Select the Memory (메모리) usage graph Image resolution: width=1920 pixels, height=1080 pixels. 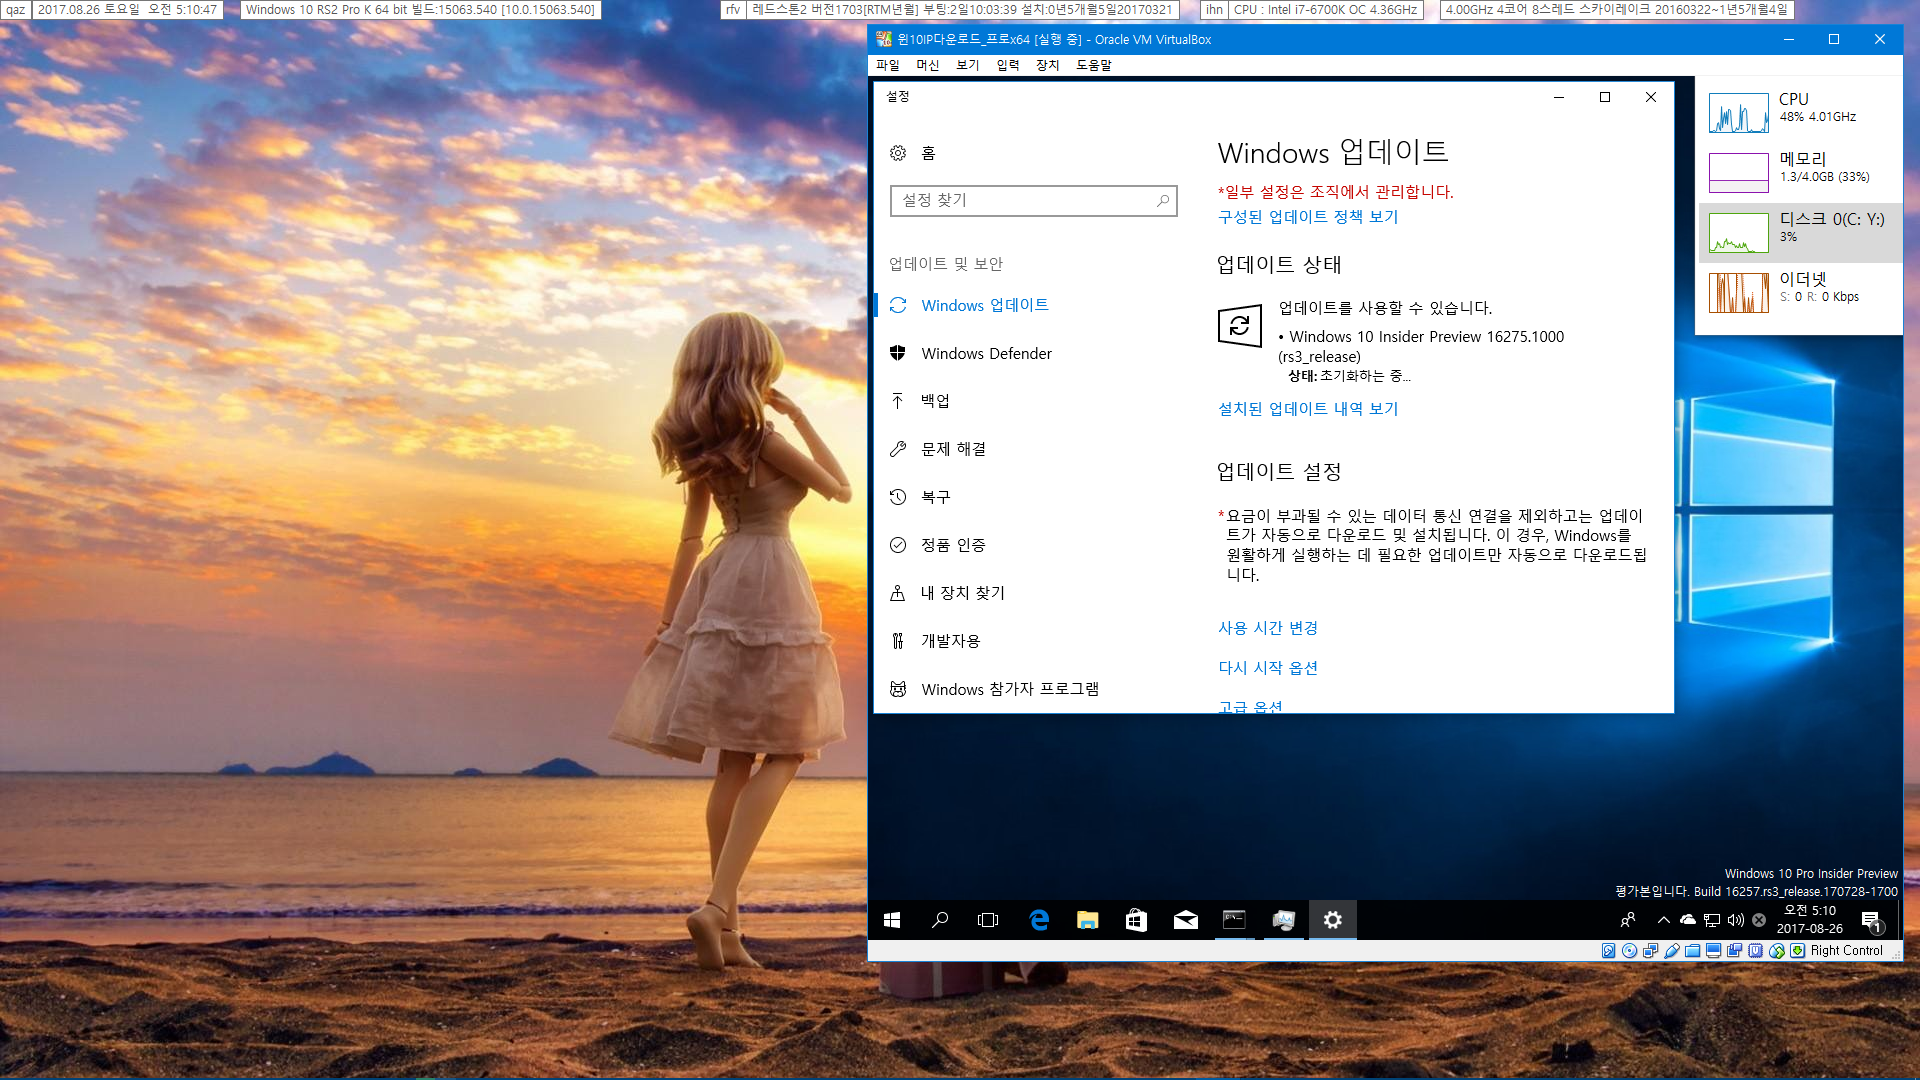(x=1739, y=173)
